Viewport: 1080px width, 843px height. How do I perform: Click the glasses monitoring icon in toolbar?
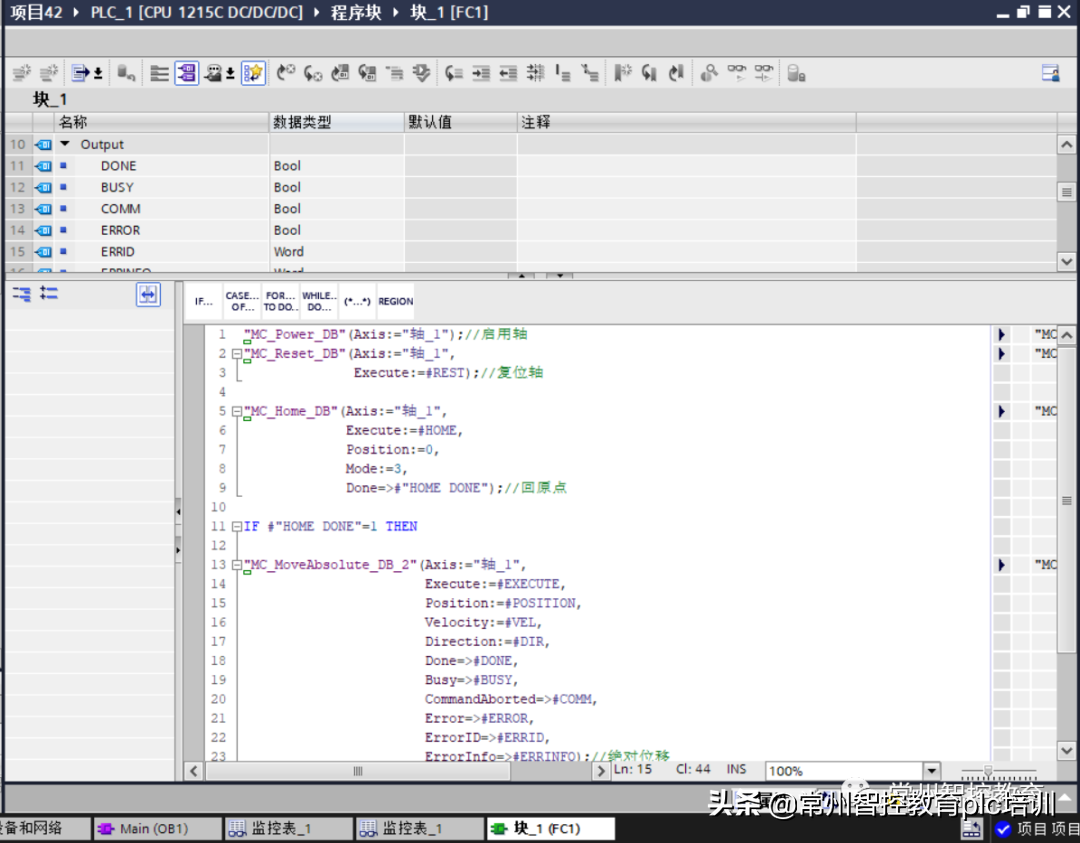point(737,73)
